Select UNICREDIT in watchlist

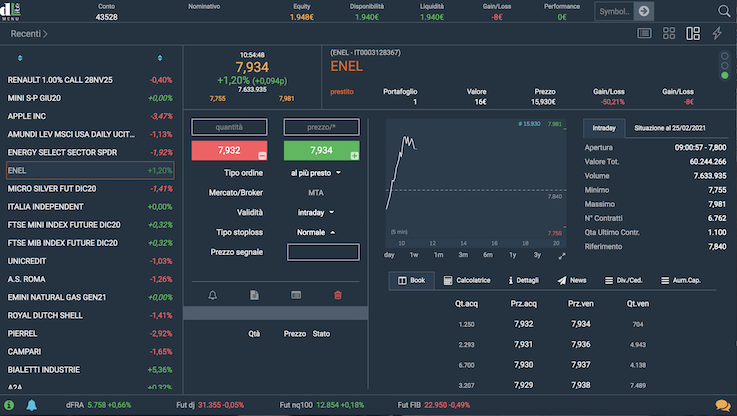click(90, 261)
